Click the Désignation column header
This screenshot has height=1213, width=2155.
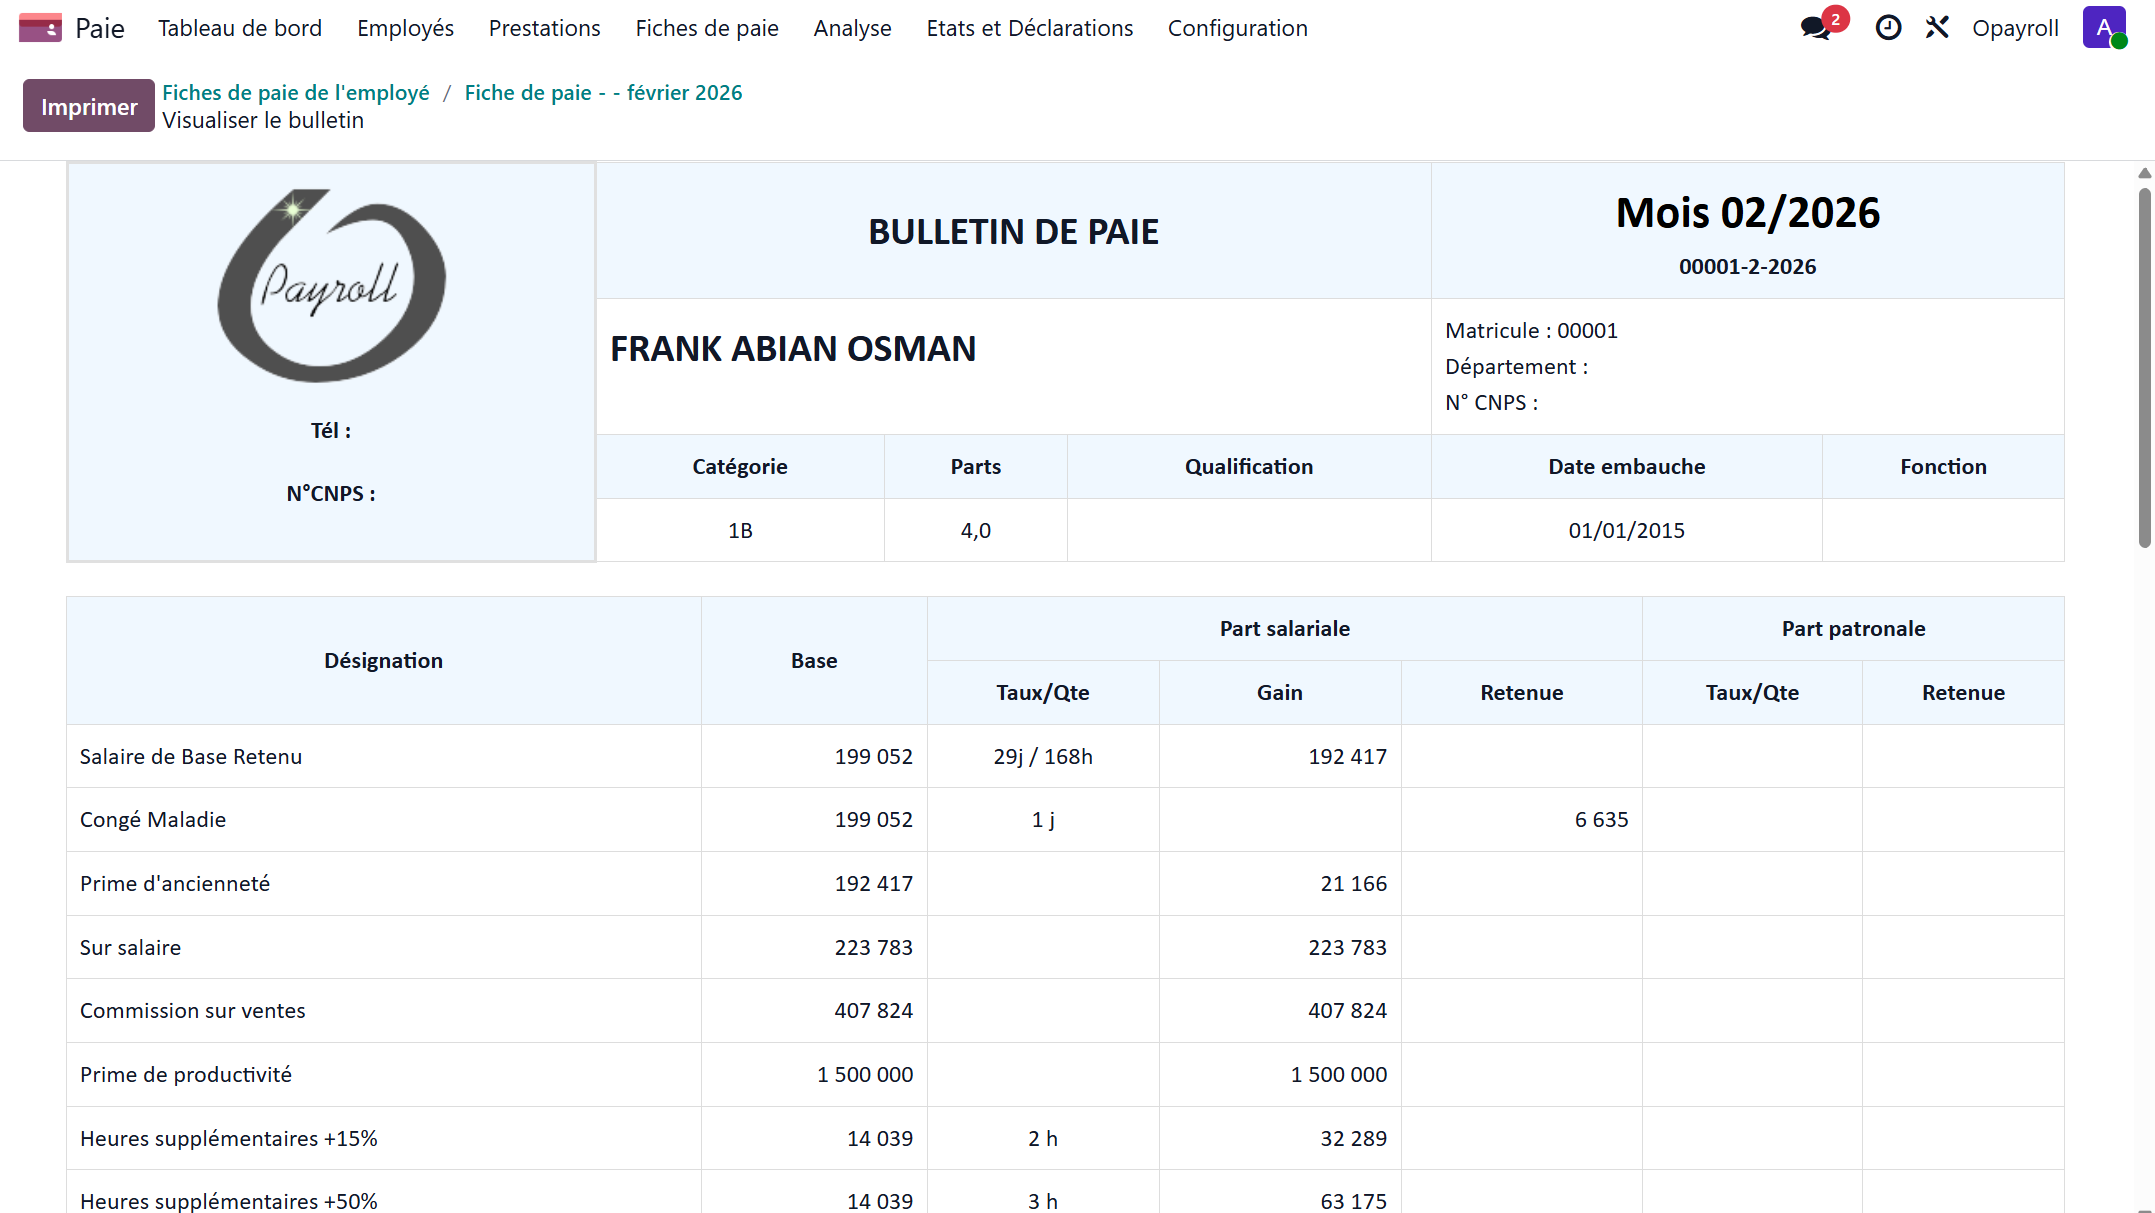pyautogui.click(x=383, y=660)
